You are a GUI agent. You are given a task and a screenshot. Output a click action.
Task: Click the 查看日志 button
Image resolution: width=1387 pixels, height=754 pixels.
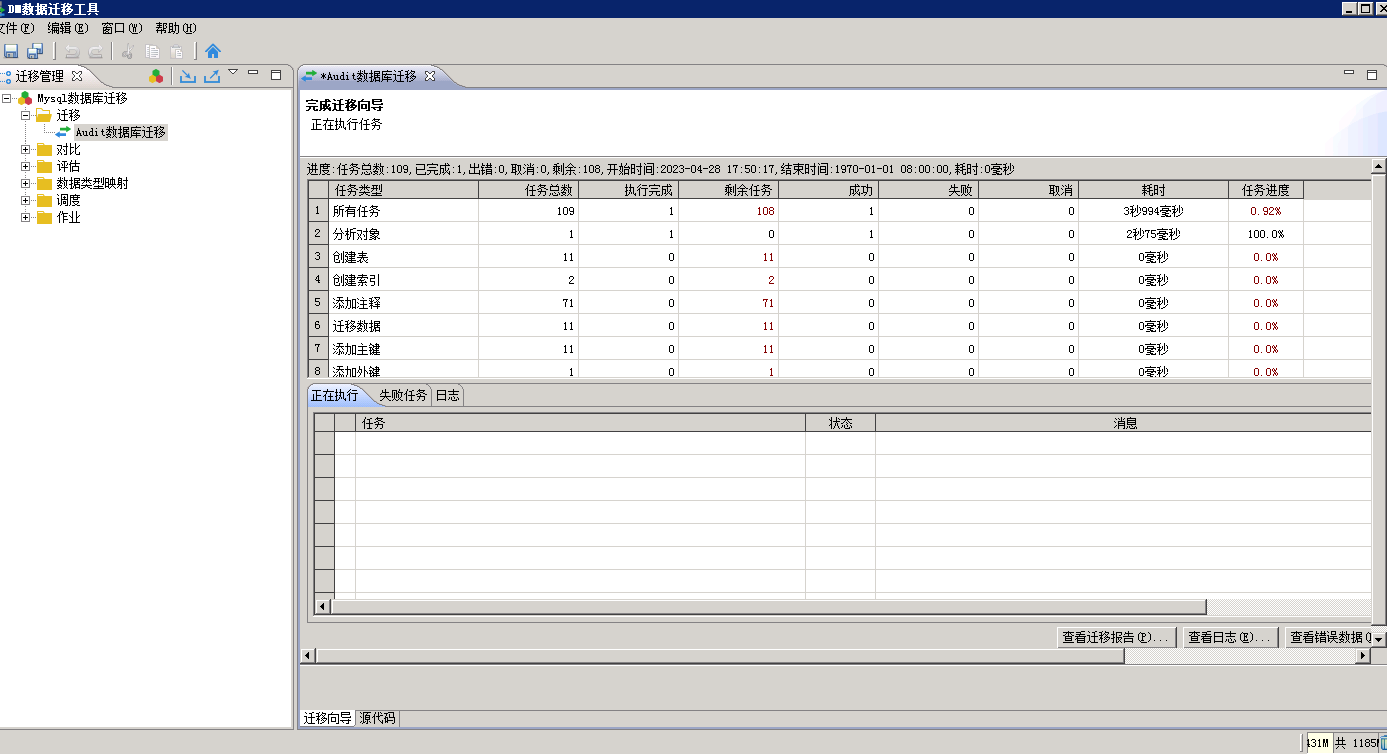pos(1229,637)
